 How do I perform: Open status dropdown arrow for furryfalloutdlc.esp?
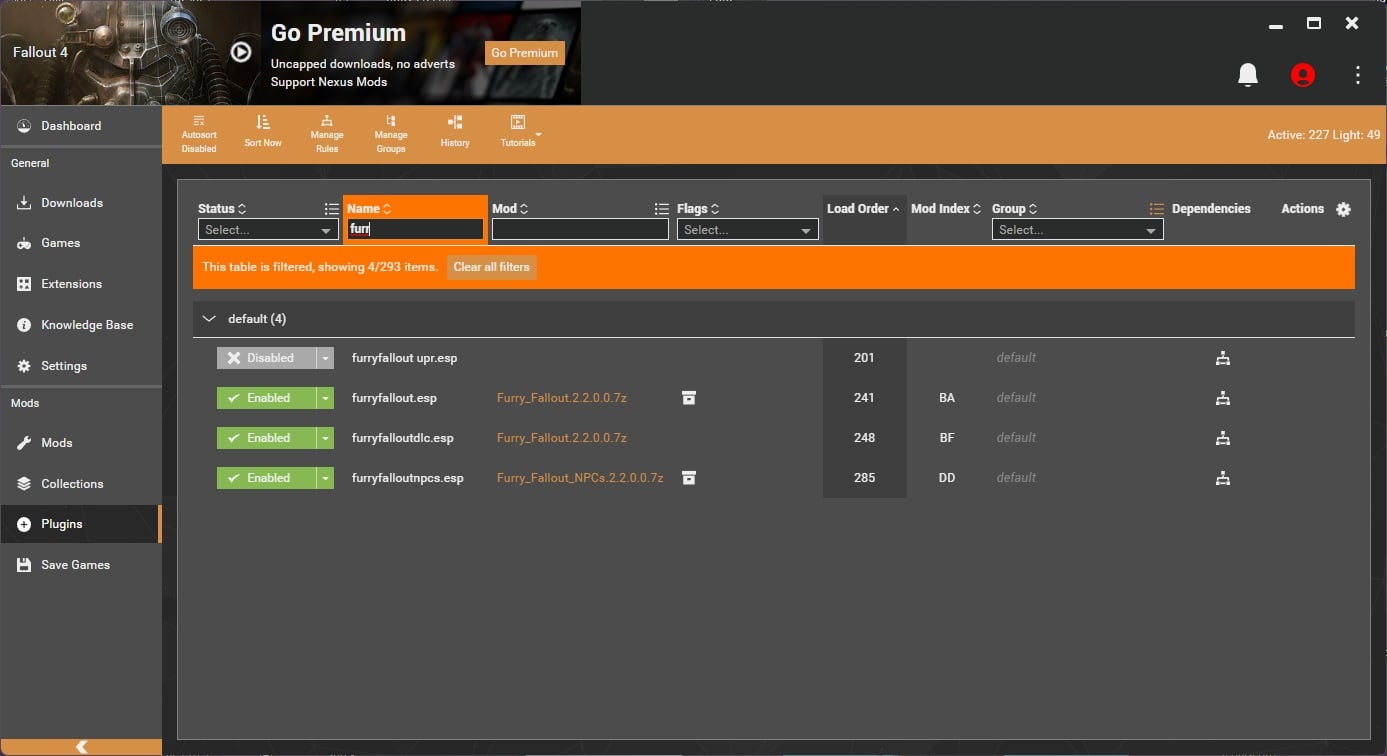click(325, 438)
